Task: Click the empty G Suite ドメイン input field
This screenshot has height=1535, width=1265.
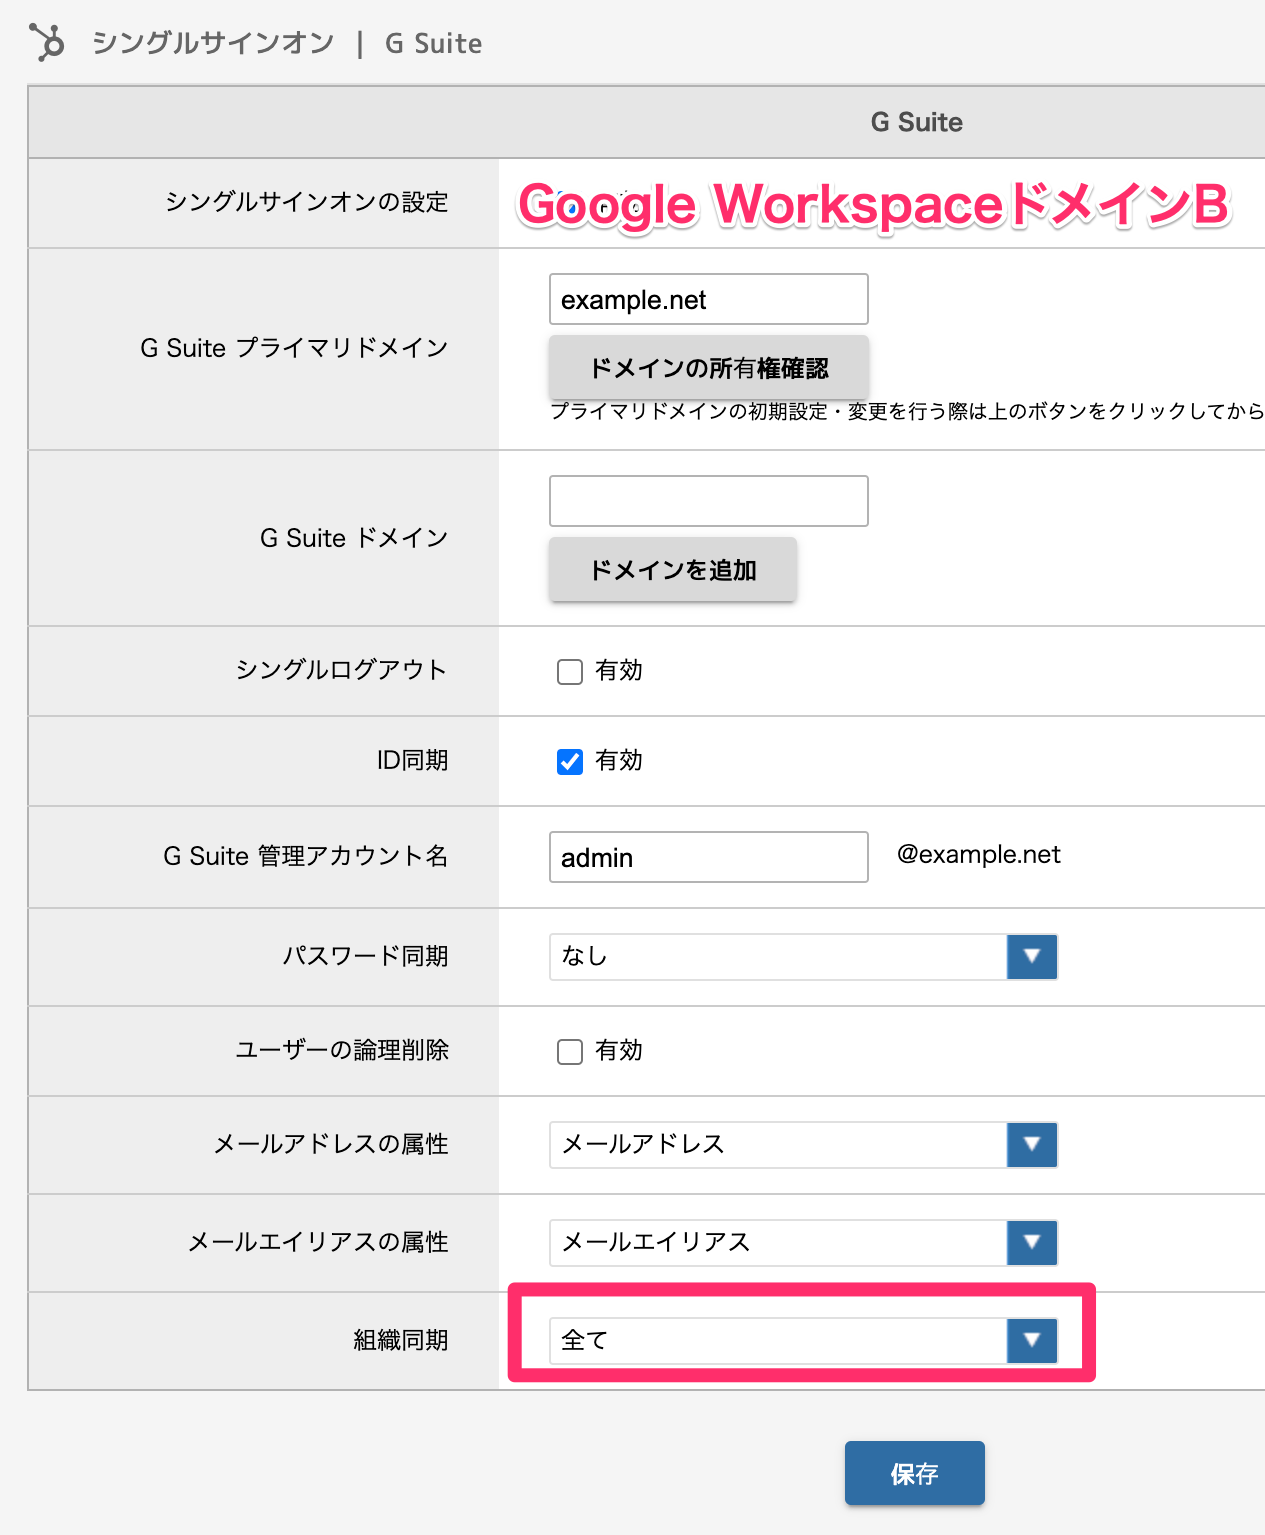Action: (x=709, y=501)
